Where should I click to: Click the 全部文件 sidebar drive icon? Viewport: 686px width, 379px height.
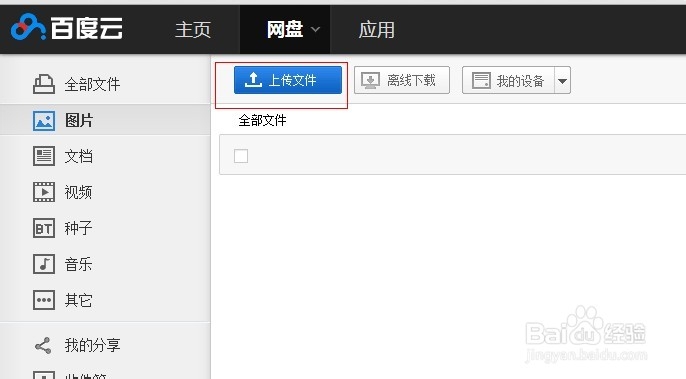pyautogui.click(x=44, y=84)
